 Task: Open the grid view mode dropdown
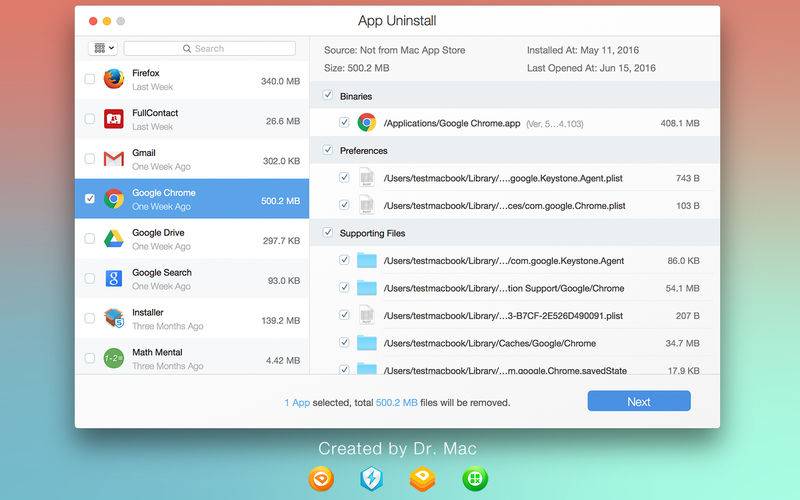[103, 48]
